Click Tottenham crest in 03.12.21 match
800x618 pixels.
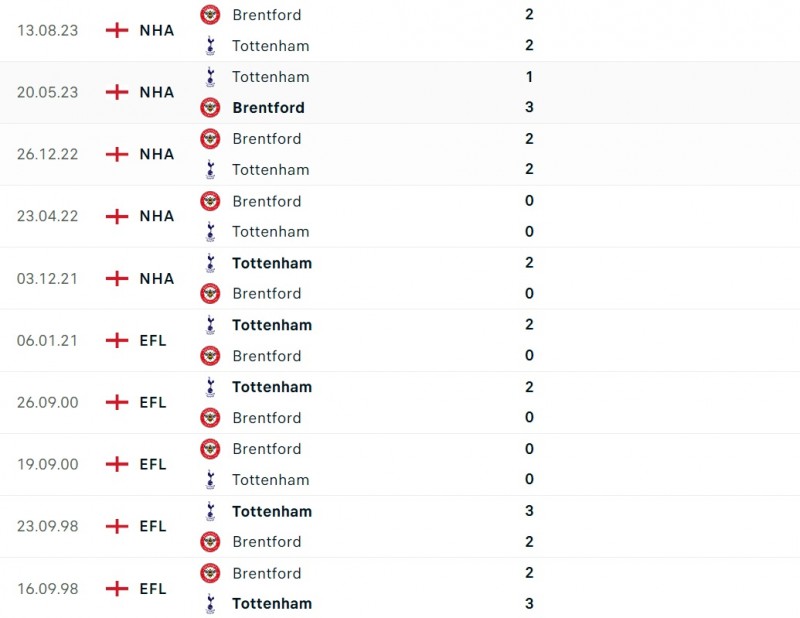210,262
